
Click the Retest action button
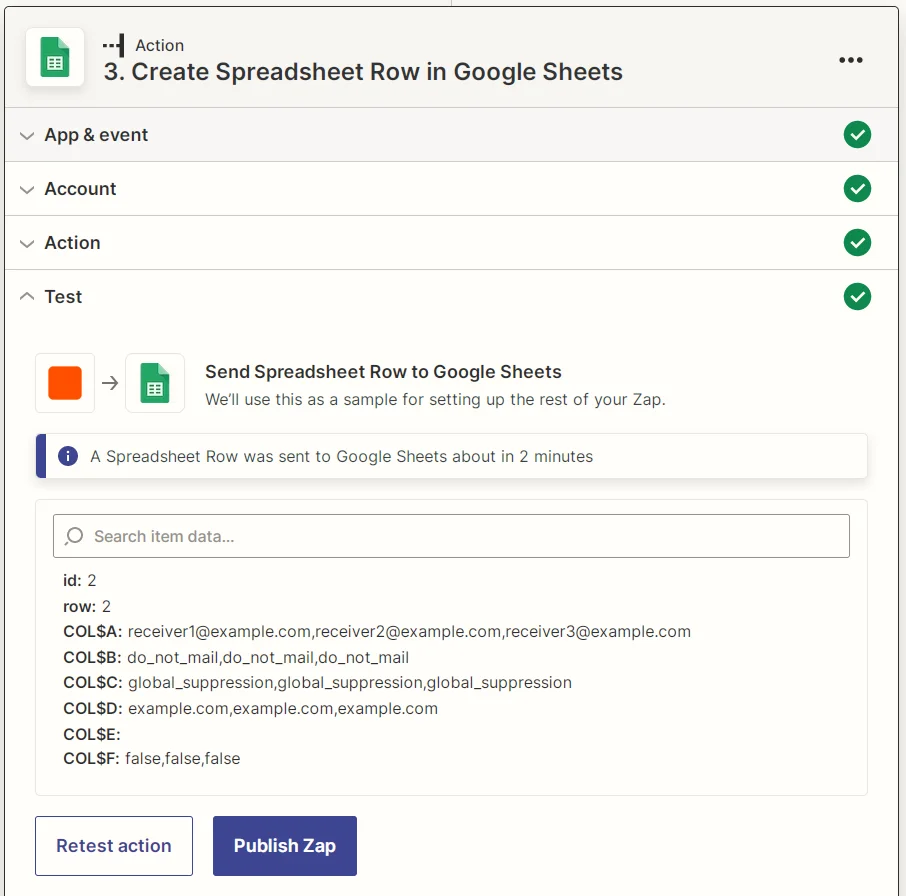point(113,845)
